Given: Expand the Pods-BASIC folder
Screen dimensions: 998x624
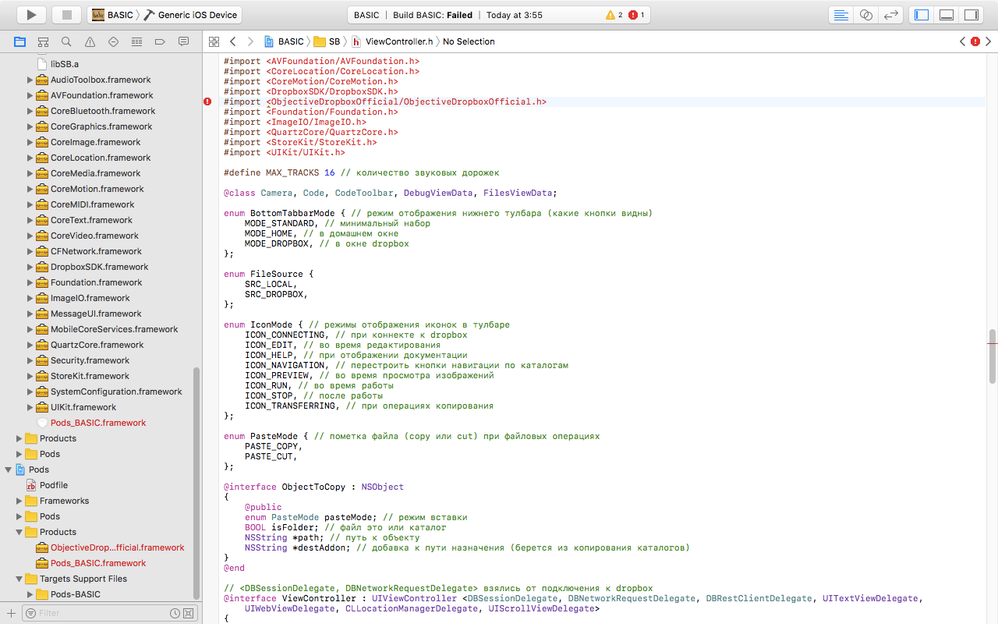Looking at the screenshot, I should 30,595.
